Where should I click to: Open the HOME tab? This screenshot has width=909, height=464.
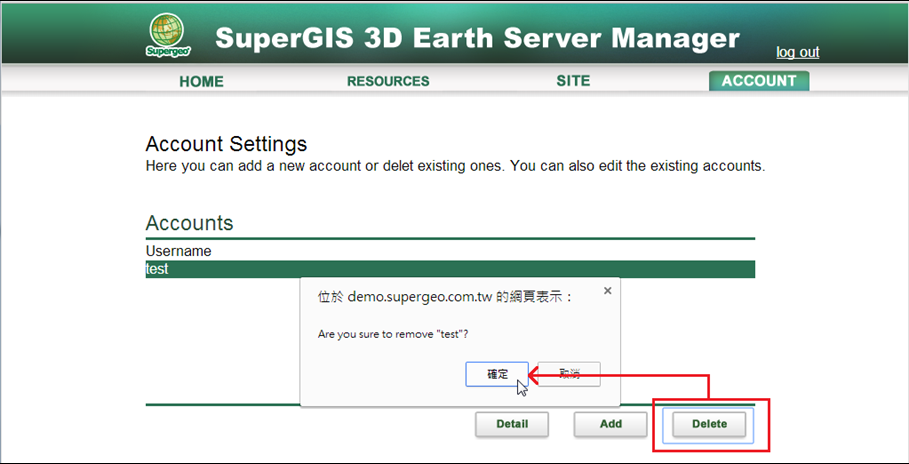click(201, 81)
